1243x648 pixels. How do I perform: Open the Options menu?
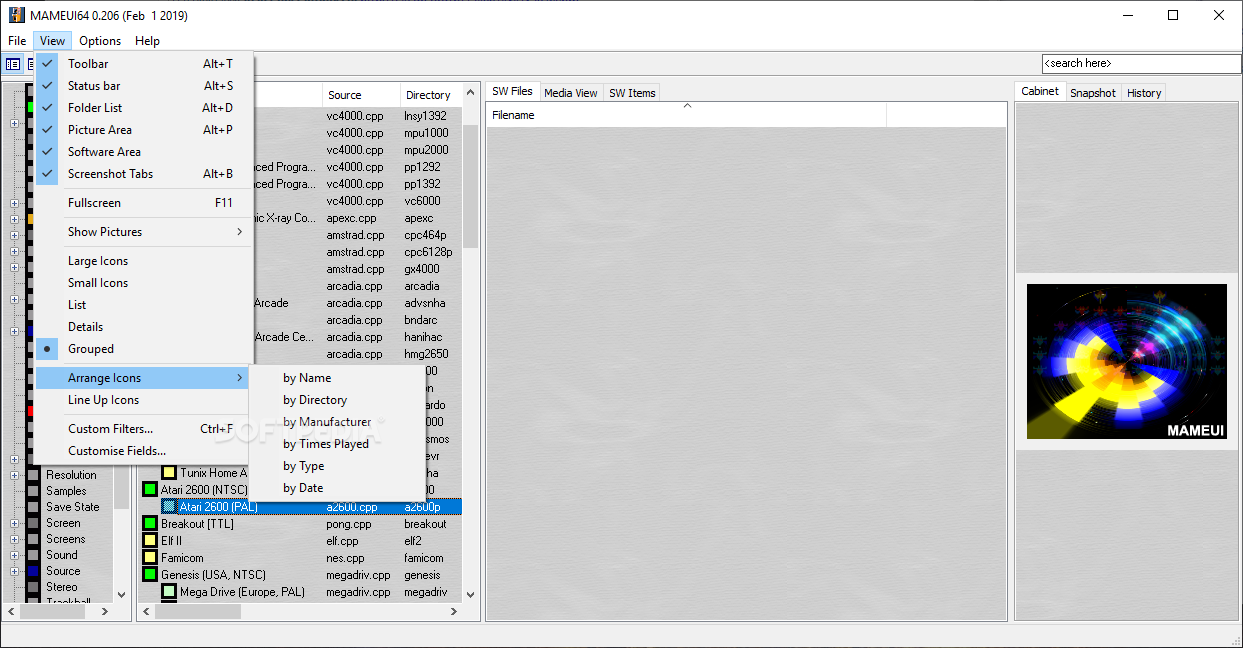coord(100,41)
